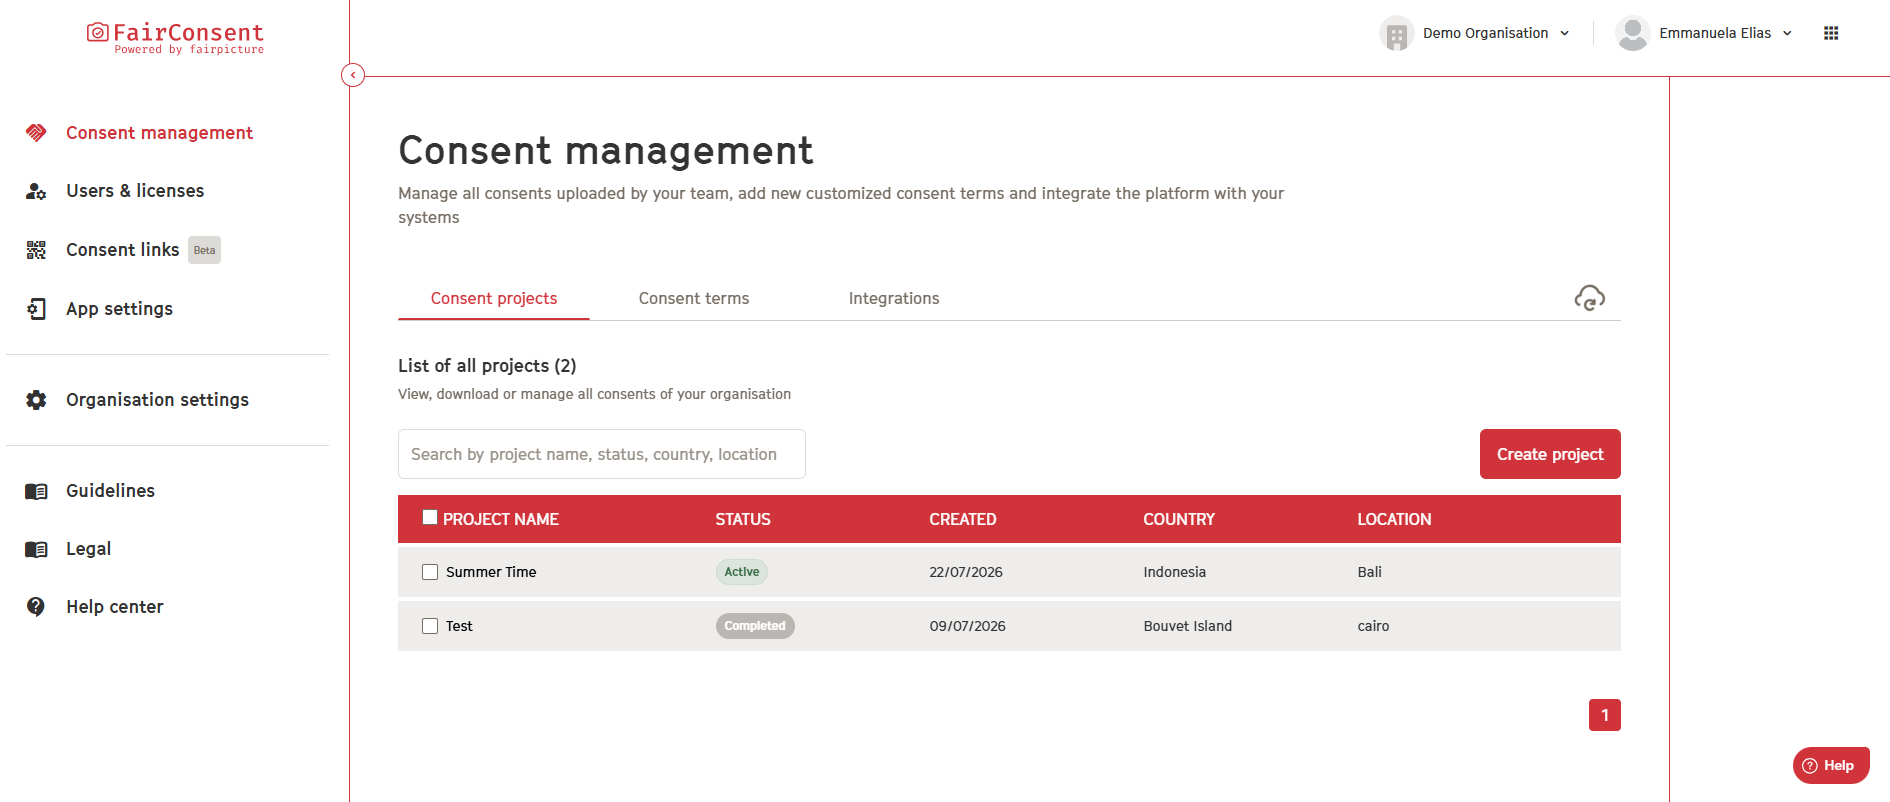Sort by the CREATED column header
The width and height of the screenshot is (1890, 802).
point(962,519)
